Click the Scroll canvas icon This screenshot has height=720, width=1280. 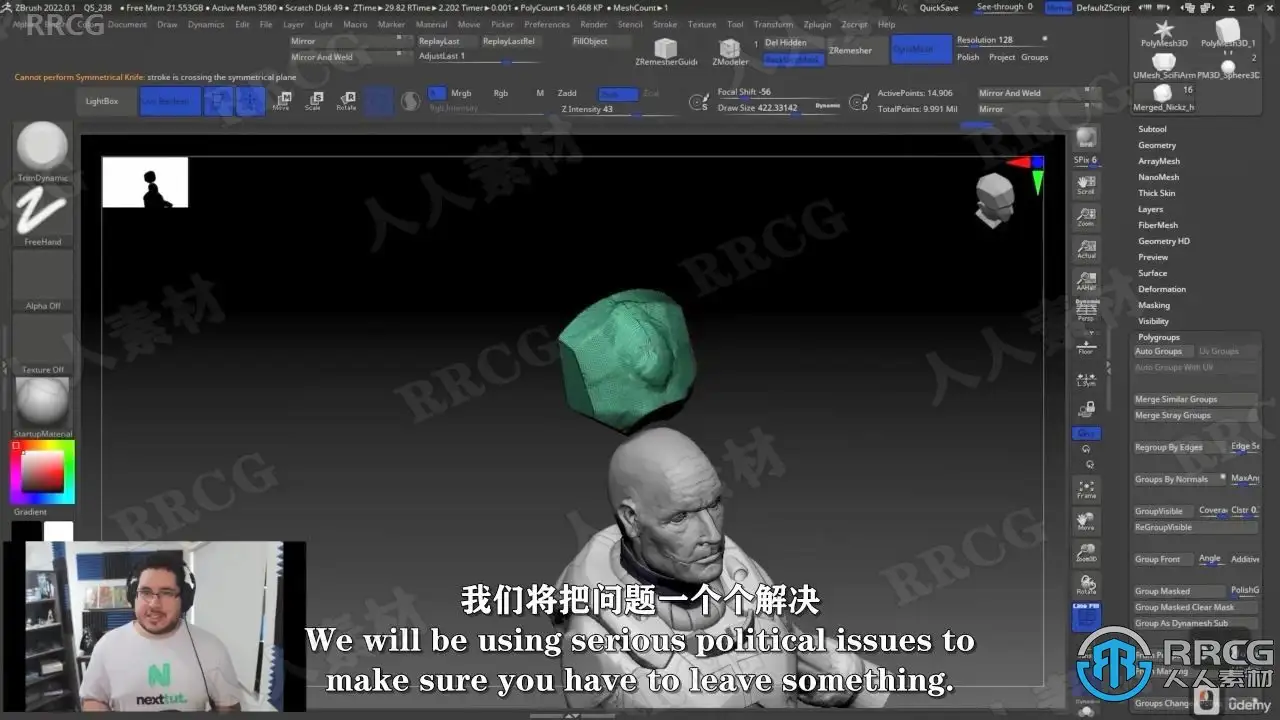coord(1086,185)
